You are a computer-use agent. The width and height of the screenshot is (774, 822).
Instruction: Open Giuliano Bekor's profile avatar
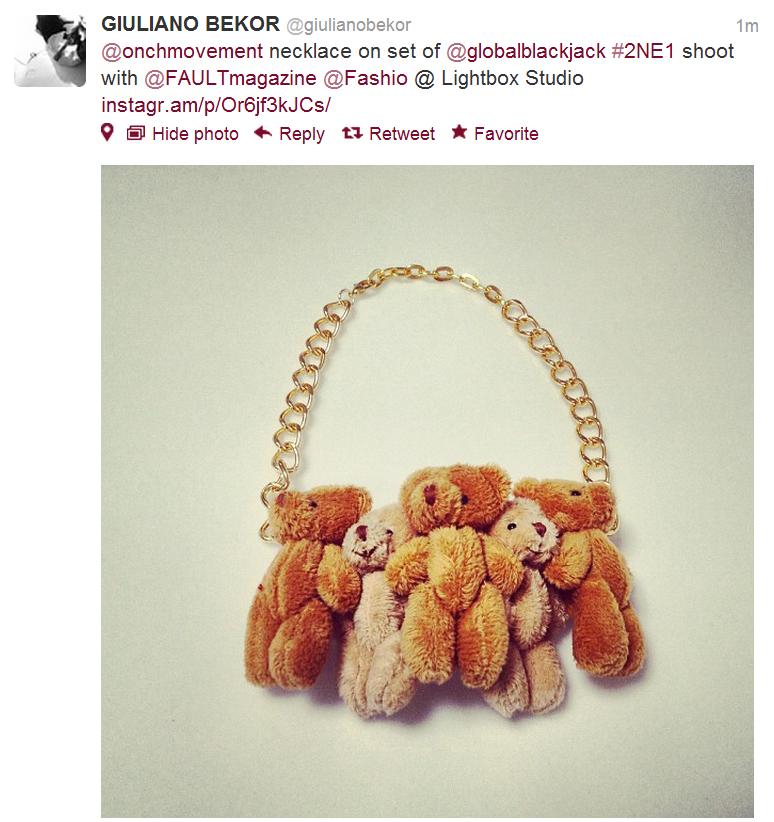[51, 51]
